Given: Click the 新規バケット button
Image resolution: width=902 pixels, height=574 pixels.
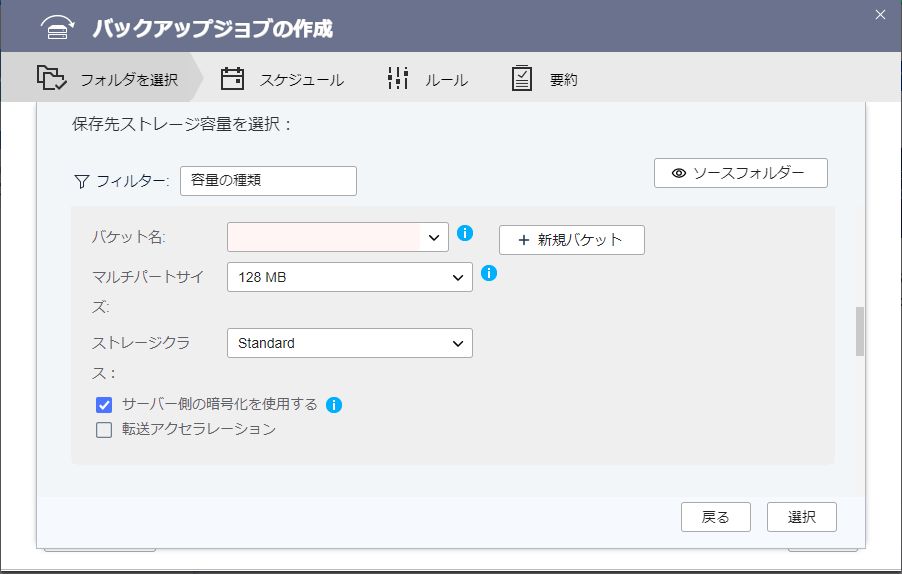Looking at the screenshot, I should 572,240.
